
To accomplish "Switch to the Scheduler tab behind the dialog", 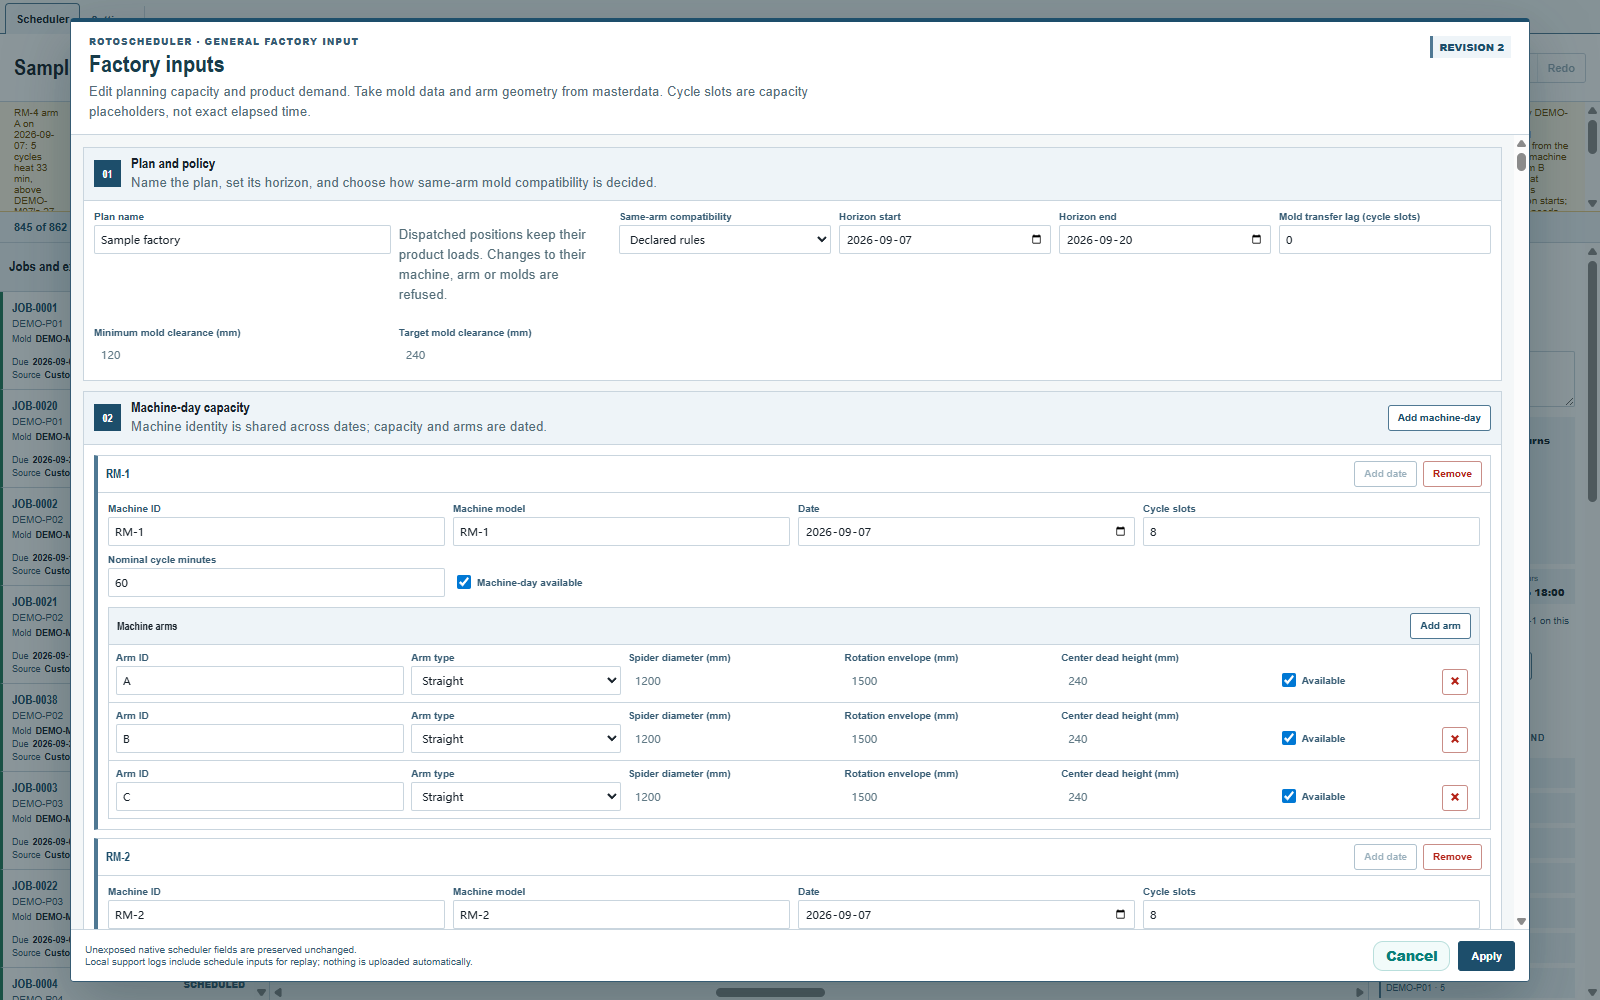I will 43,19.
